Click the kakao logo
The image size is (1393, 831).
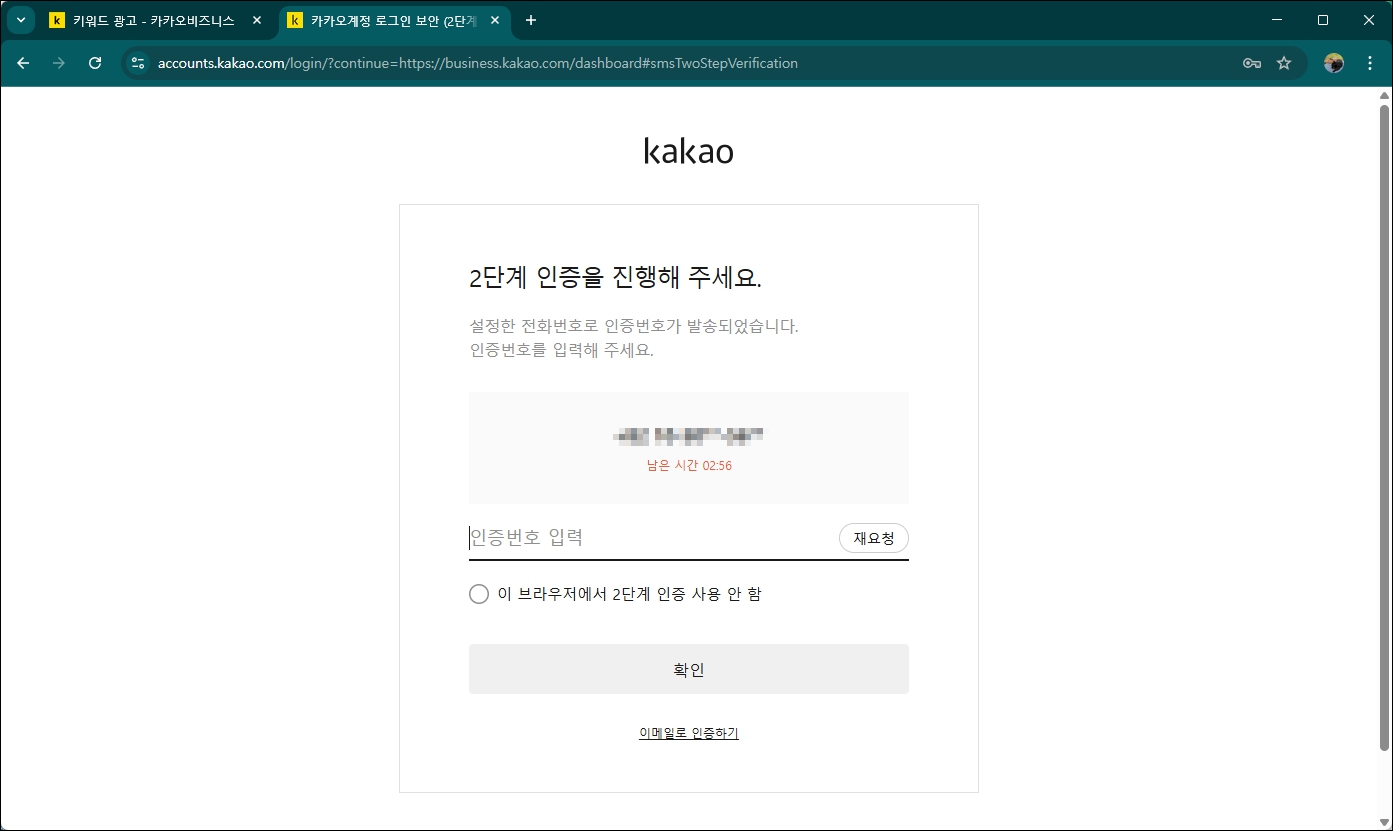[688, 151]
